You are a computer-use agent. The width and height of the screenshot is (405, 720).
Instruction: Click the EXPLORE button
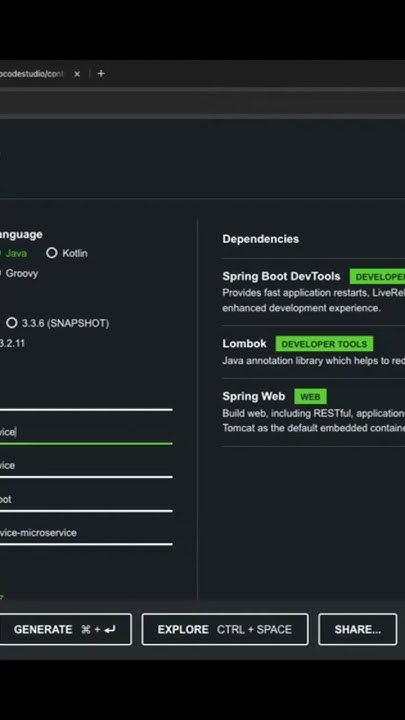(x=225, y=629)
